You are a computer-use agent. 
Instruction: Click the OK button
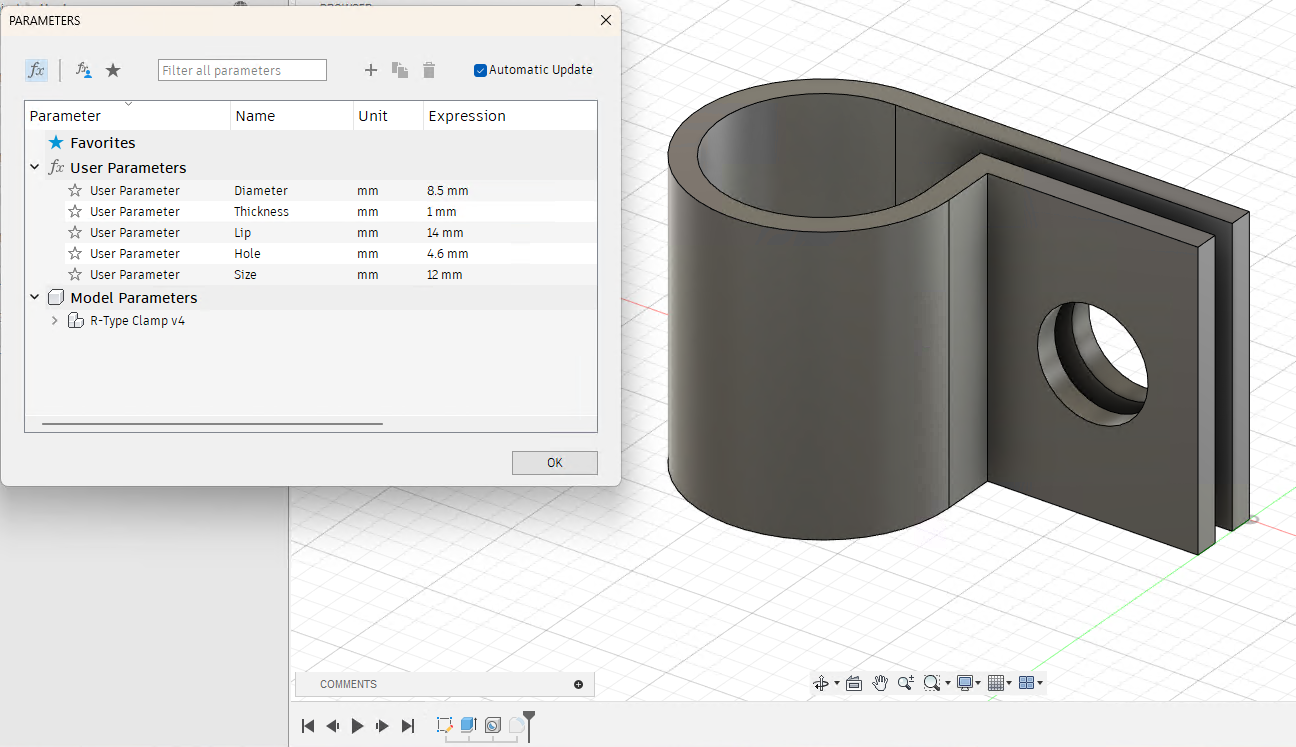(x=554, y=462)
